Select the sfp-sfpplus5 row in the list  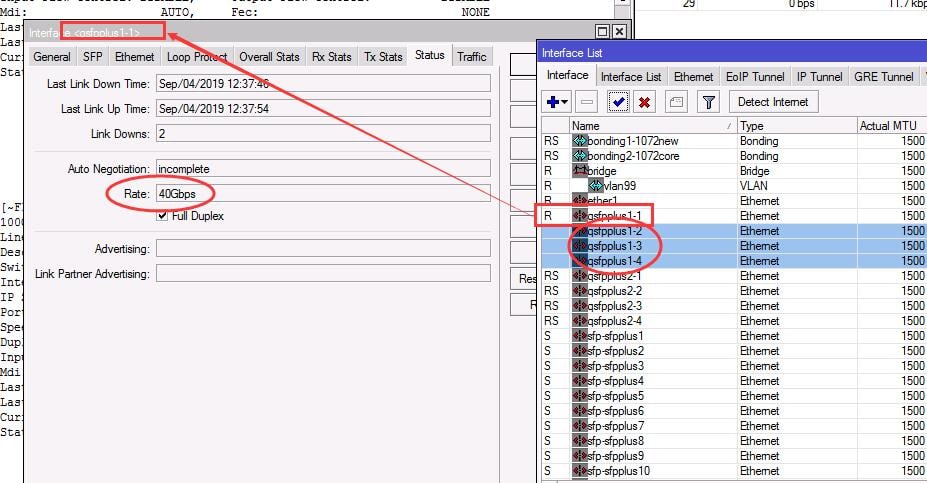(x=734, y=396)
